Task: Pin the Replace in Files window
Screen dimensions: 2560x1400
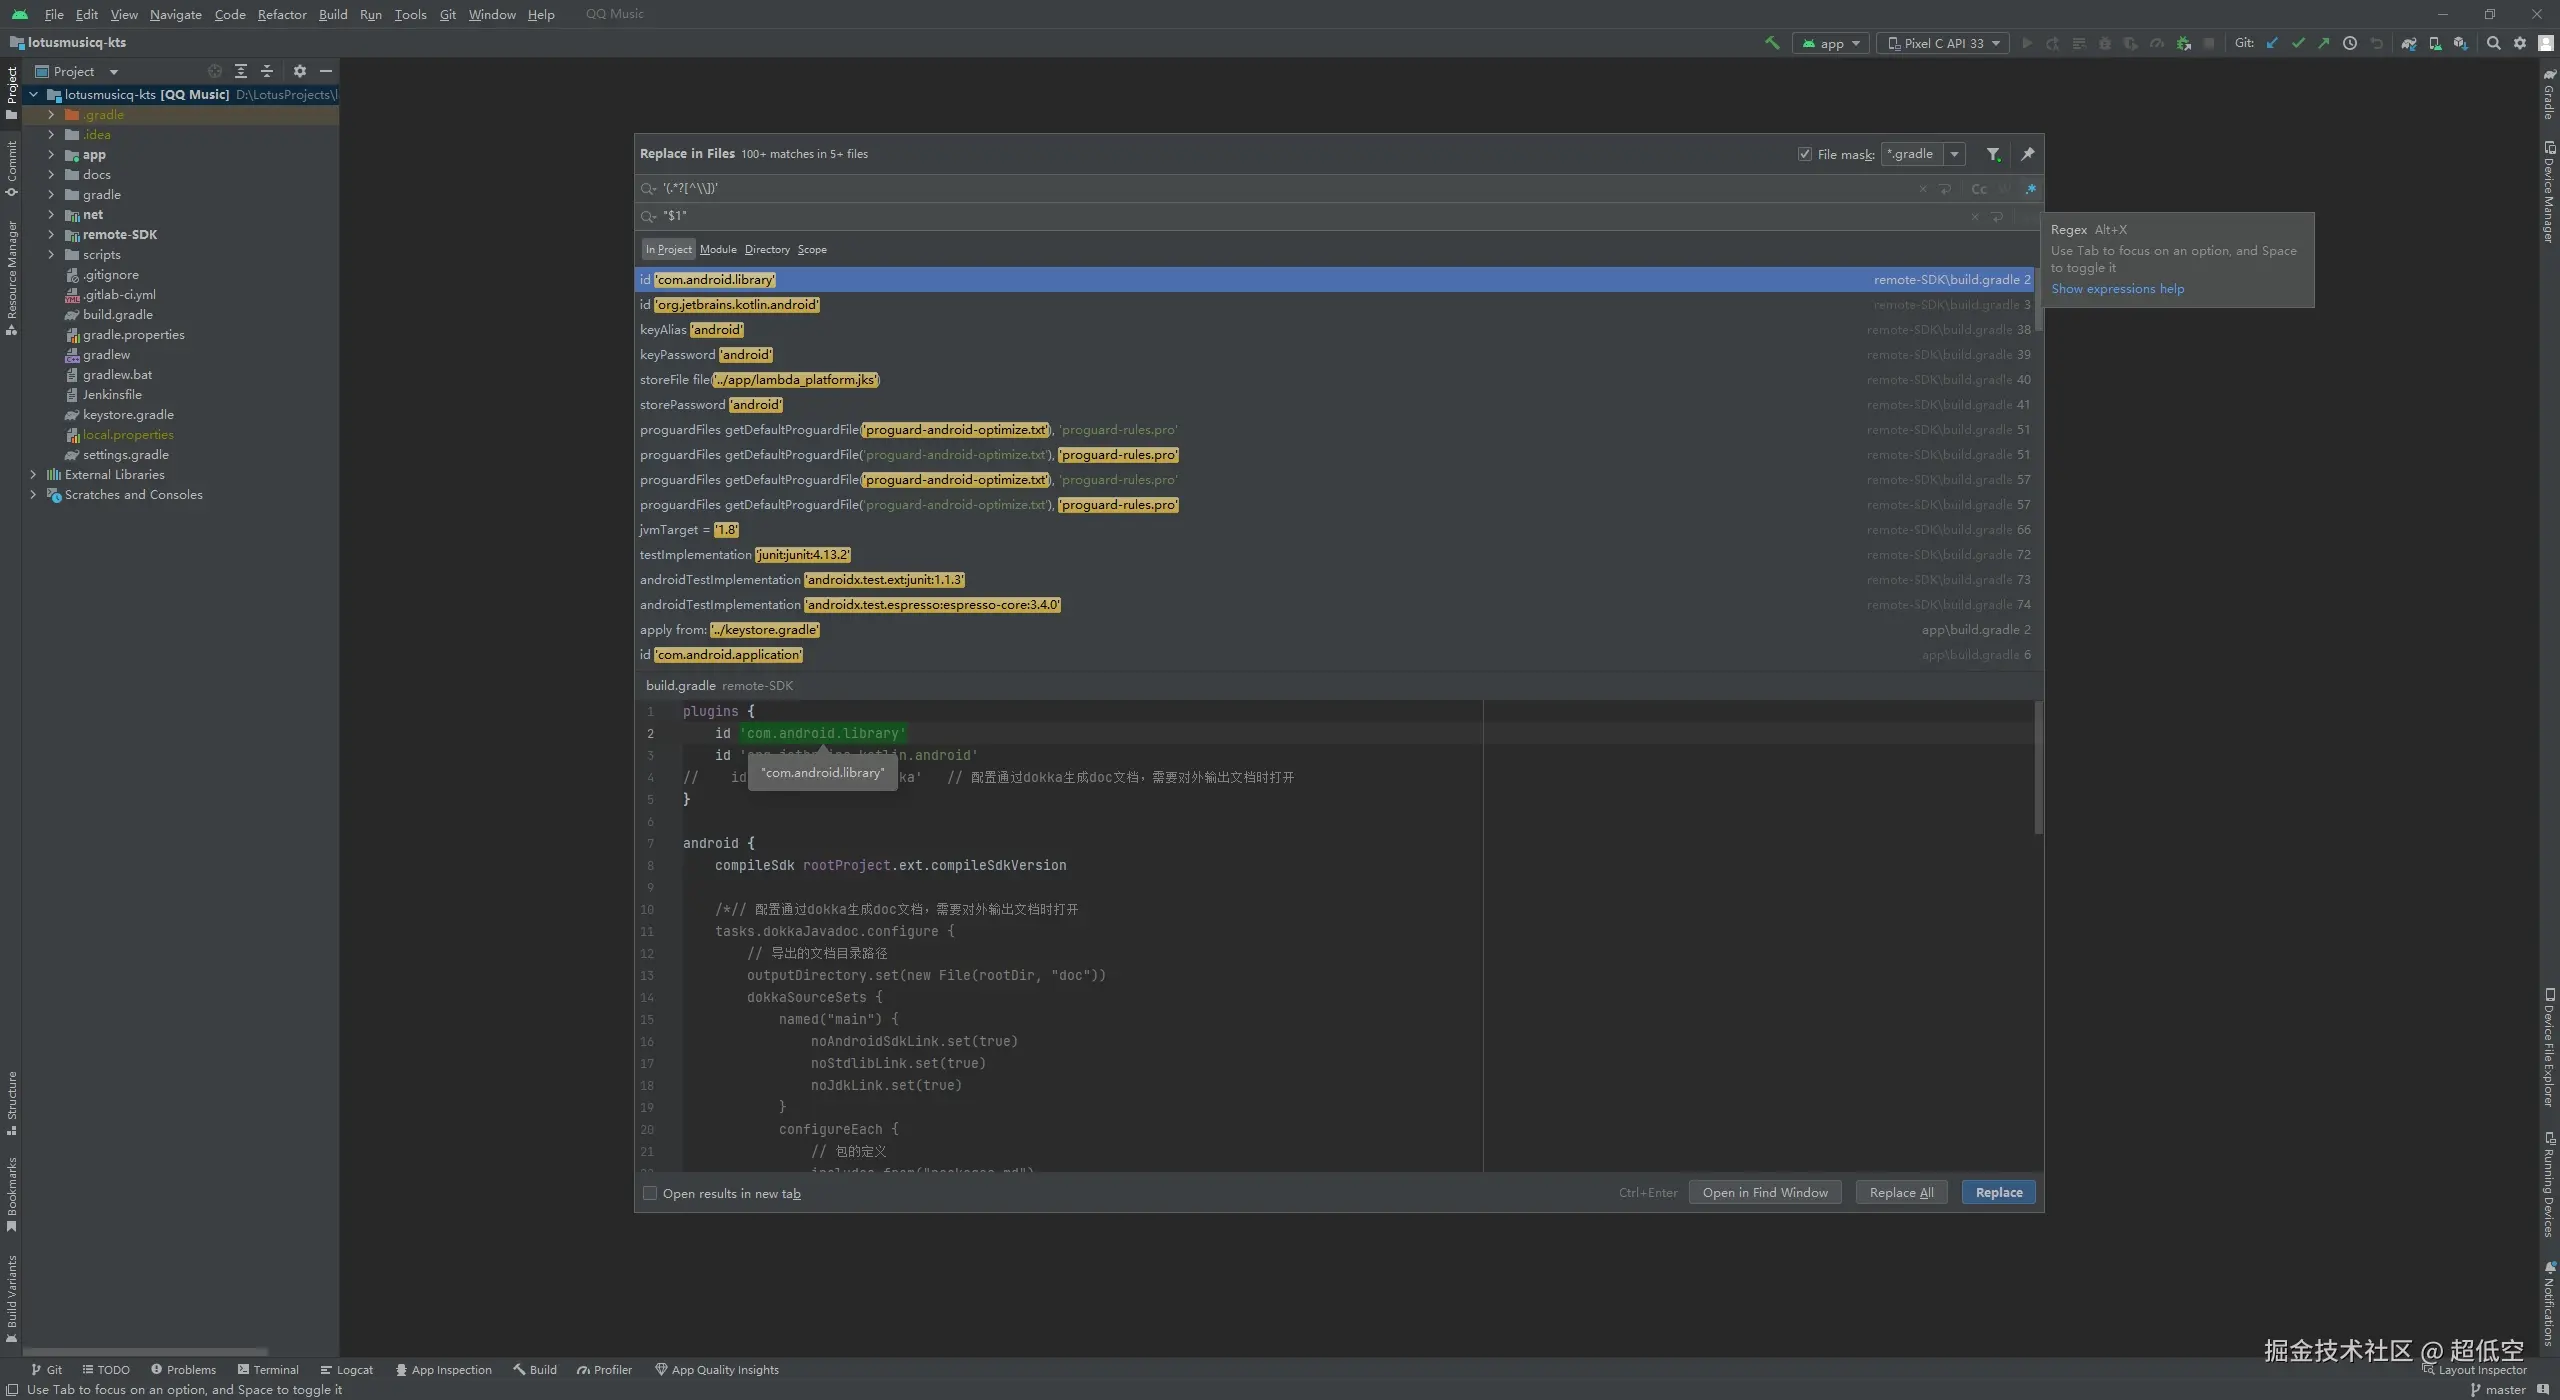Action: [x=2027, y=154]
